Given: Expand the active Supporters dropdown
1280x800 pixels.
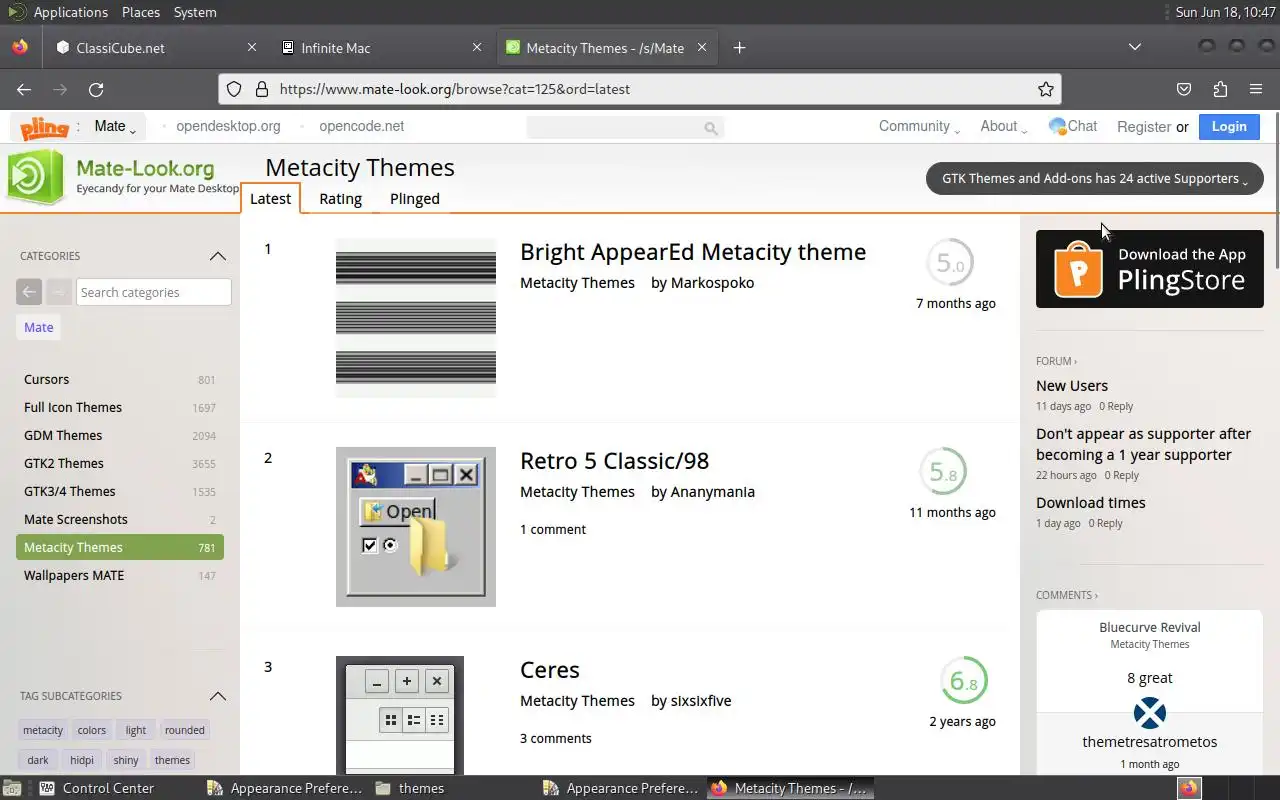Looking at the screenshot, I should (x=1095, y=178).
